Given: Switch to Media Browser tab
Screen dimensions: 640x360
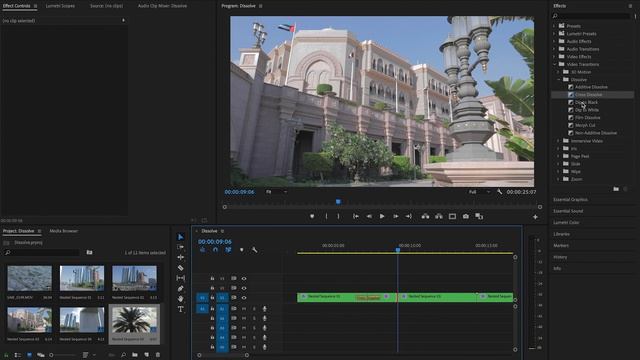Looking at the screenshot, I should (64, 231).
